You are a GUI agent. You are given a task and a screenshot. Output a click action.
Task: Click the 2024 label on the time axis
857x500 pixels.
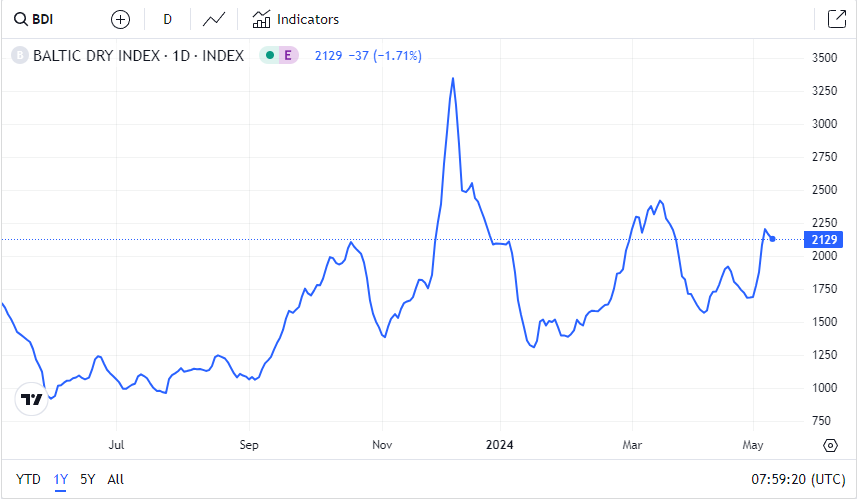pyautogui.click(x=498, y=444)
